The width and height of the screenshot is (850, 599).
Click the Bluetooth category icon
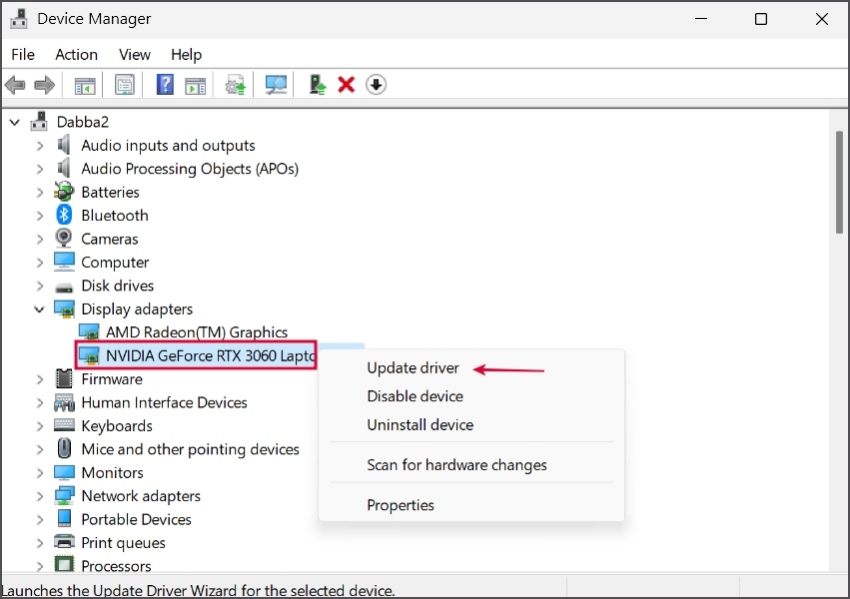[64, 215]
